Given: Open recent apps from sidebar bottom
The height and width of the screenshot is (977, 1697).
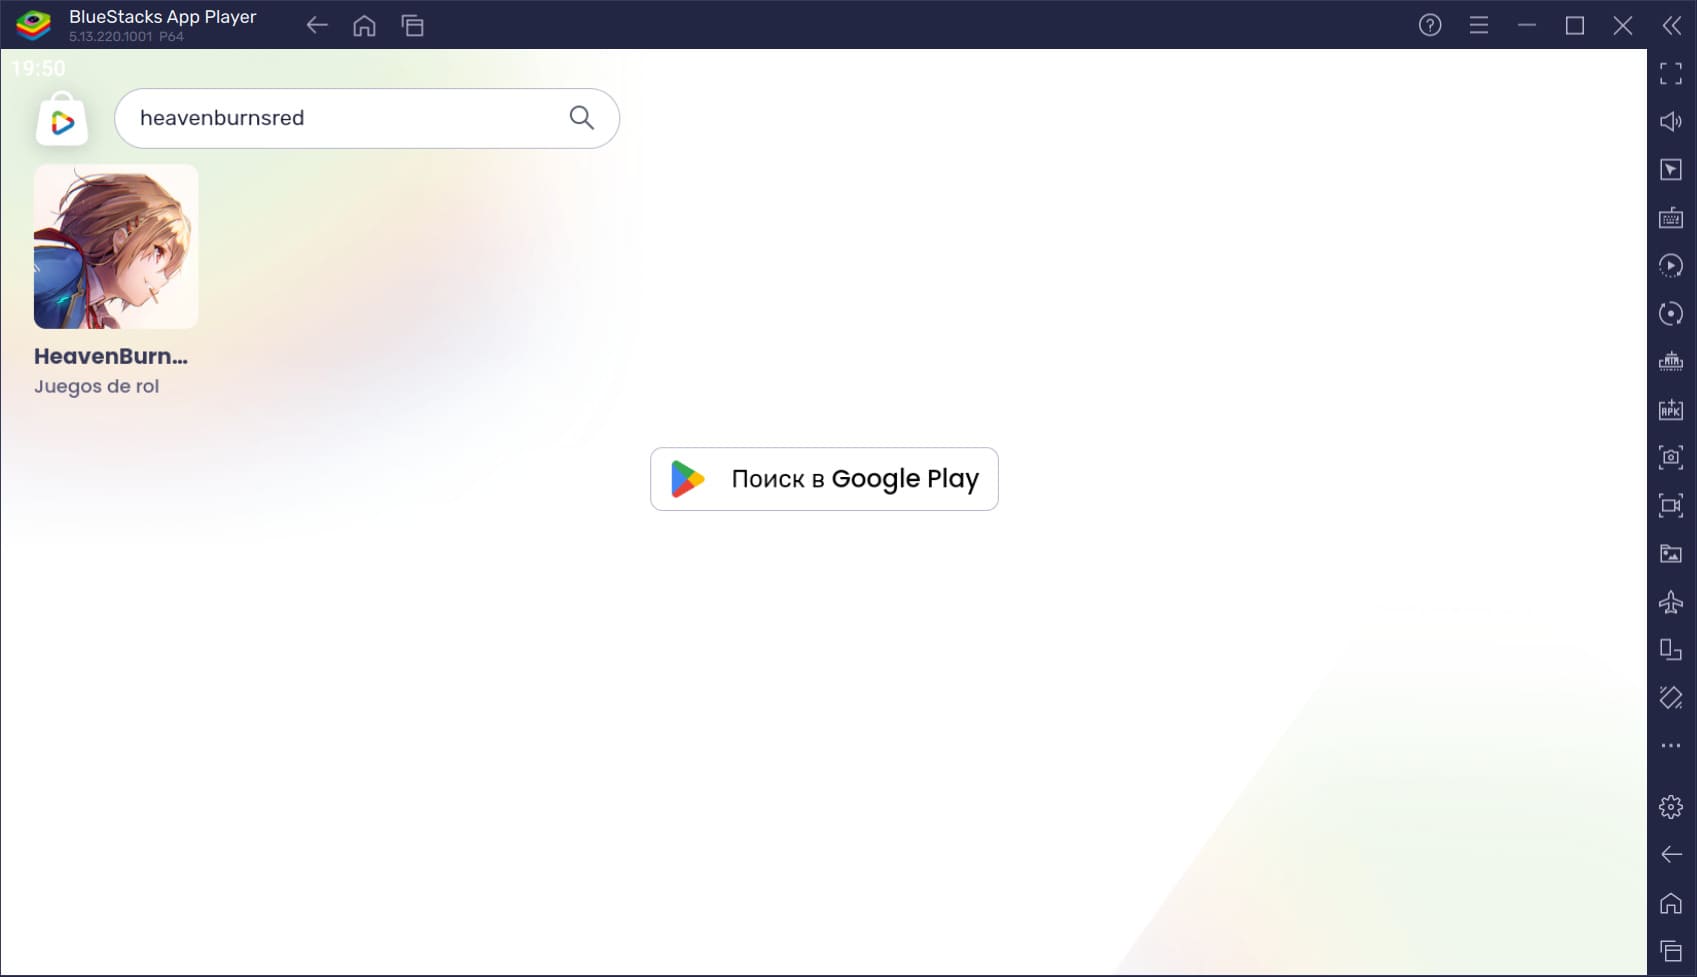Looking at the screenshot, I should 1671,951.
